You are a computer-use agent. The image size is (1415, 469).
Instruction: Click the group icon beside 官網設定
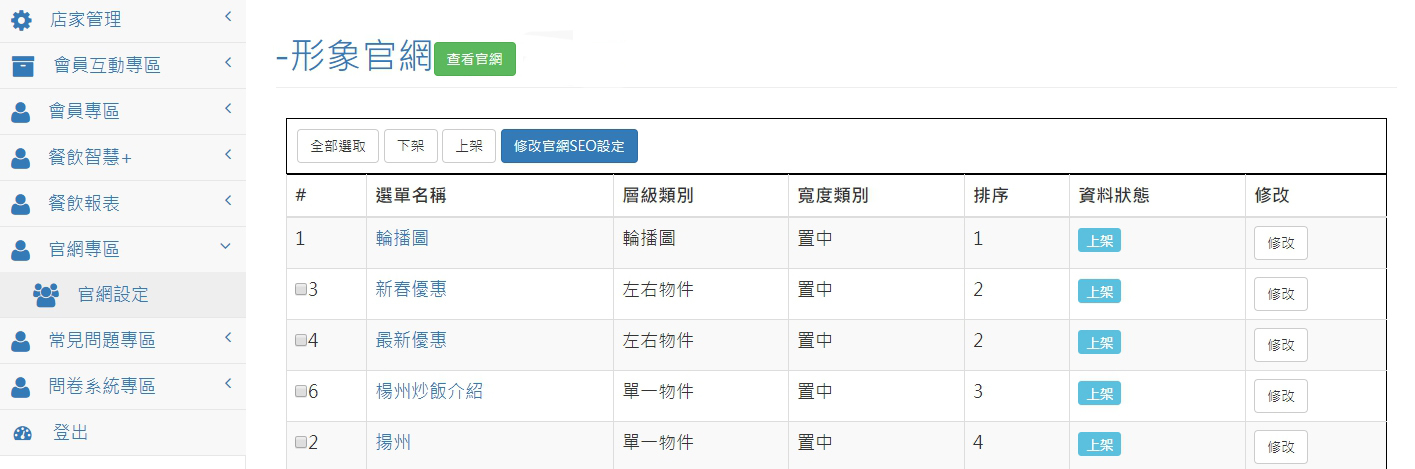[x=46, y=295]
